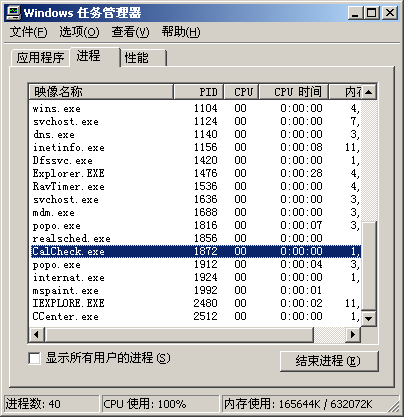Click the horizontal scrollbar thumb

pos(179,334)
